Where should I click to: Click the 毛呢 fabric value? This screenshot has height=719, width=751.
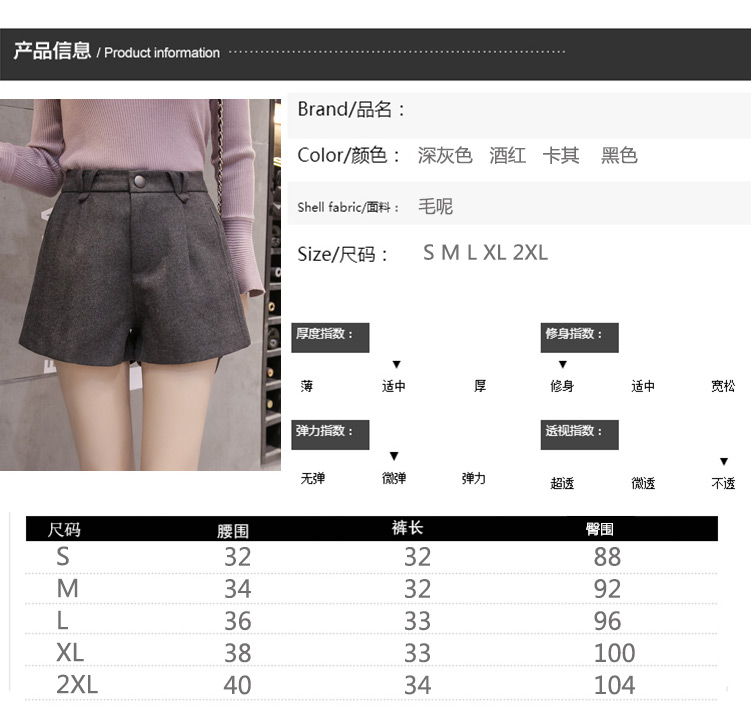(435, 207)
